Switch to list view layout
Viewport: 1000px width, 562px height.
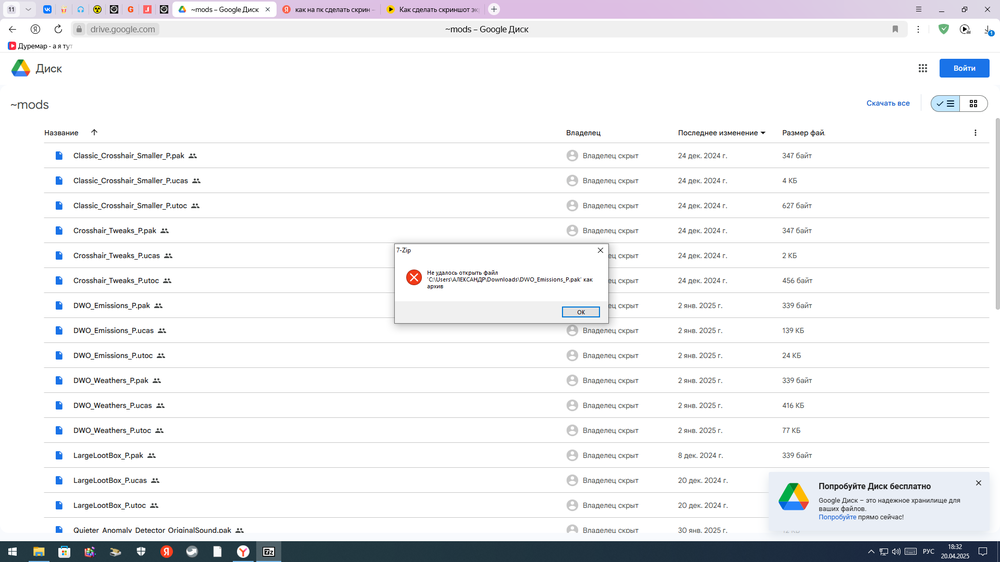pyautogui.click(x=945, y=103)
